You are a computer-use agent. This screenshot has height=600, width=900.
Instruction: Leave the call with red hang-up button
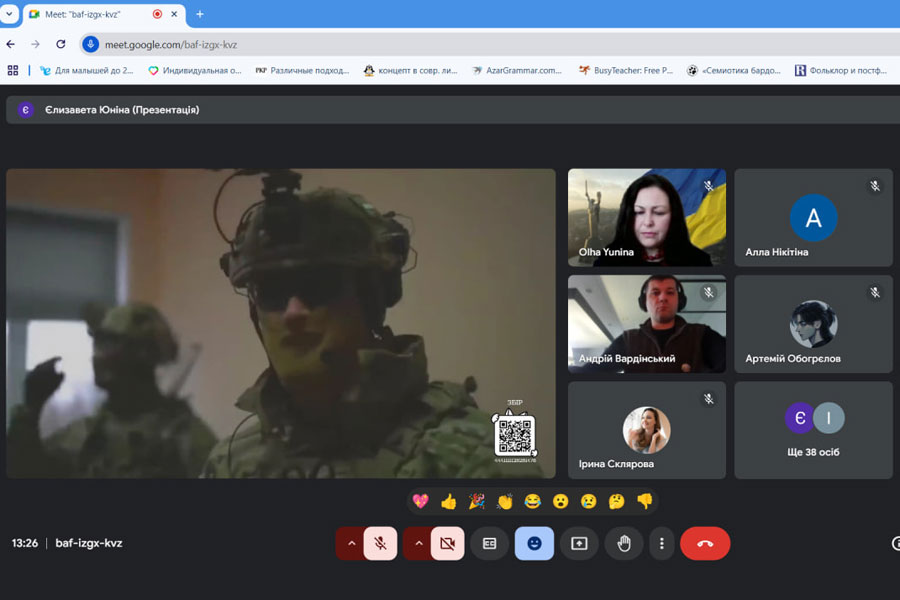point(705,543)
